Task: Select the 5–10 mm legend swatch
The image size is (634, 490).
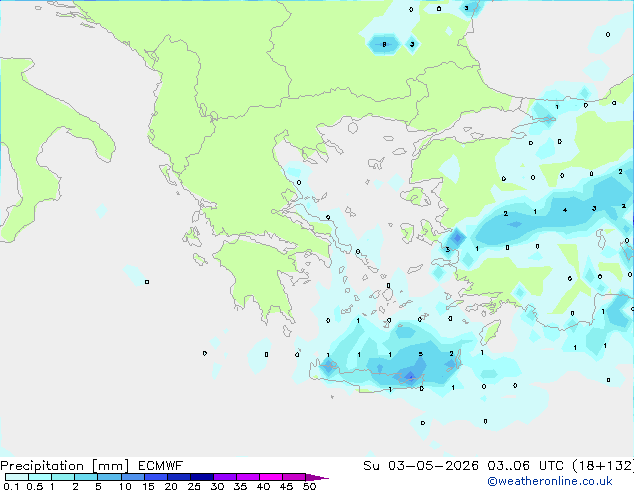Action: tap(109, 477)
